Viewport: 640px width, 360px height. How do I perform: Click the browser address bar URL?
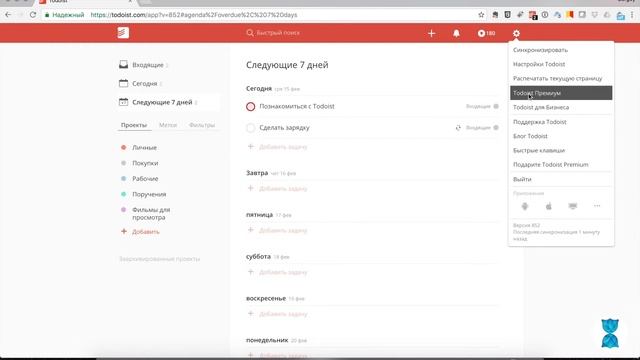coord(194,15)
